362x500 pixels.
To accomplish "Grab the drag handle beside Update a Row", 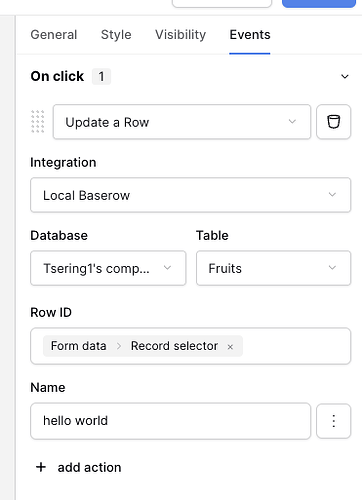I will click(38, 122).
